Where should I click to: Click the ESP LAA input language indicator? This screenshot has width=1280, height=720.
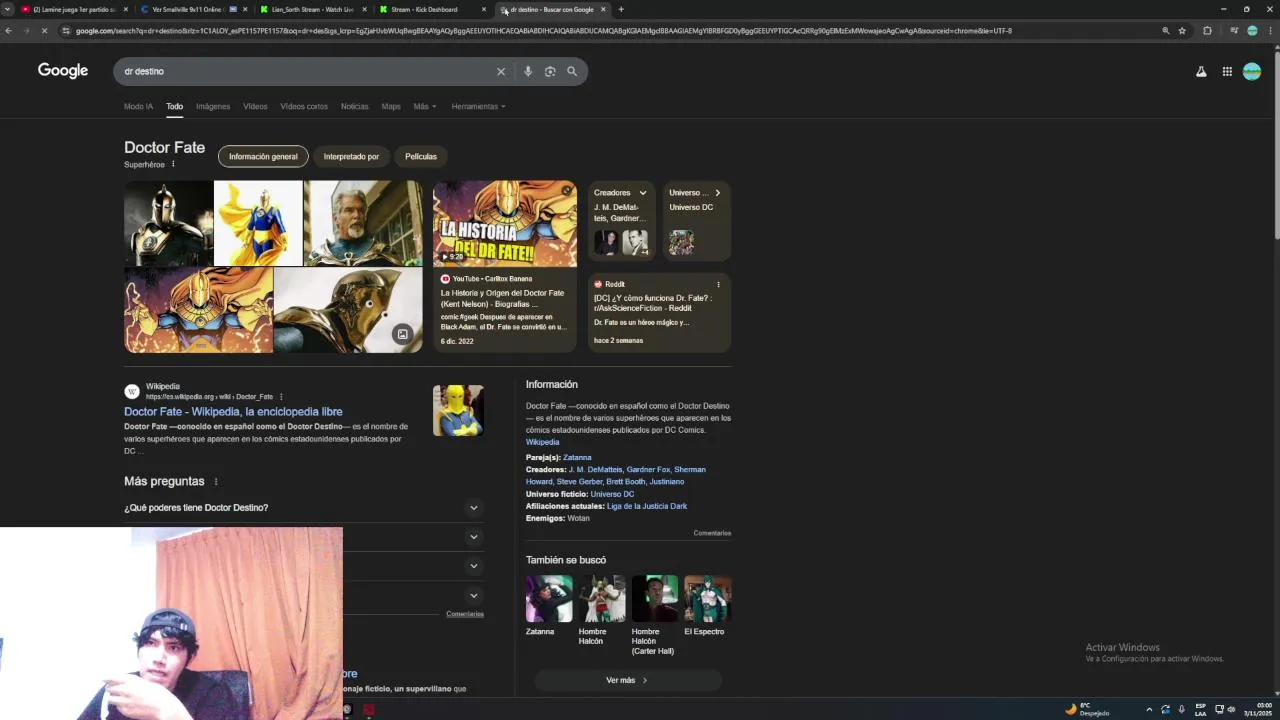tap(1201, 709)
